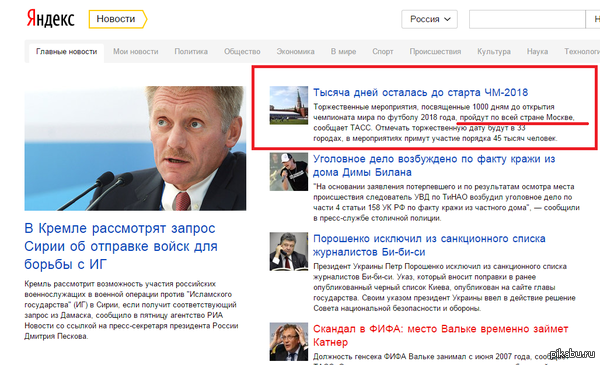Open the Новости section button
This screenshot has height=365, width=600.
click(117, 19)
